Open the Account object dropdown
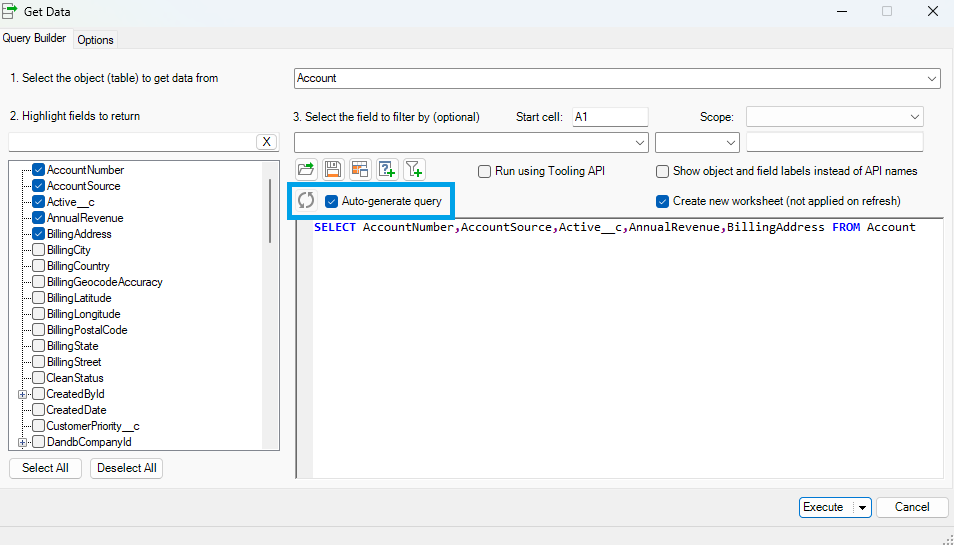Viewport: 954px width, 545px height. coord(932,78)
